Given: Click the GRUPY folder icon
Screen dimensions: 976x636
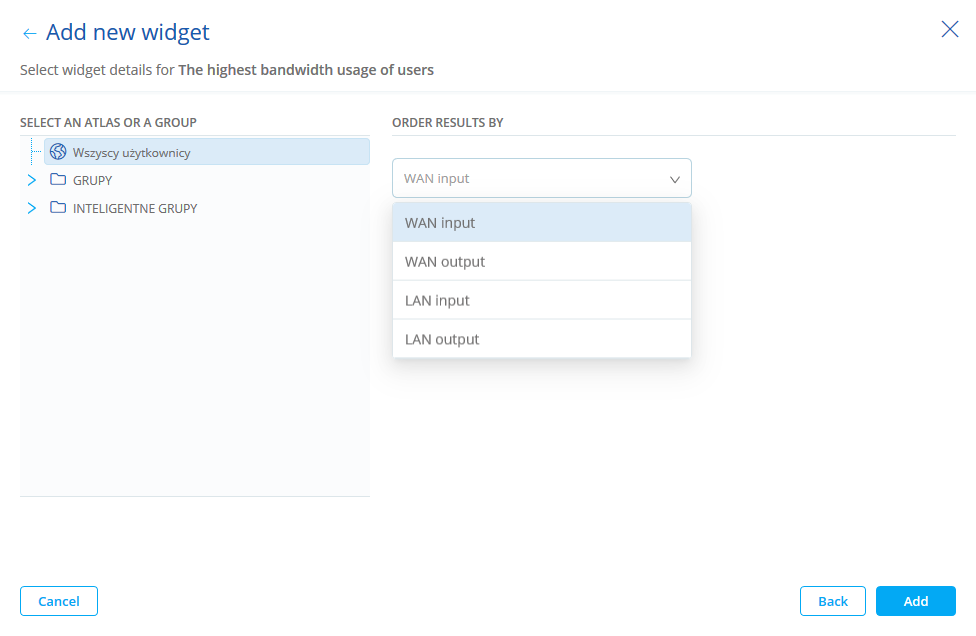Looking at the screenshot, I should point(58,180).
